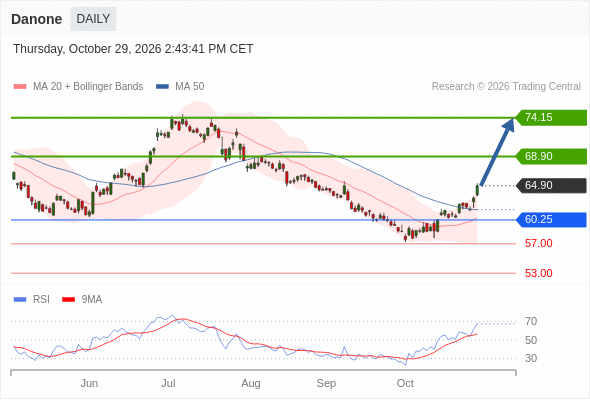Click the latest green candlestick near 64.90
The width and height of the screenshot is (590, 400).
[x=477, y=190]
